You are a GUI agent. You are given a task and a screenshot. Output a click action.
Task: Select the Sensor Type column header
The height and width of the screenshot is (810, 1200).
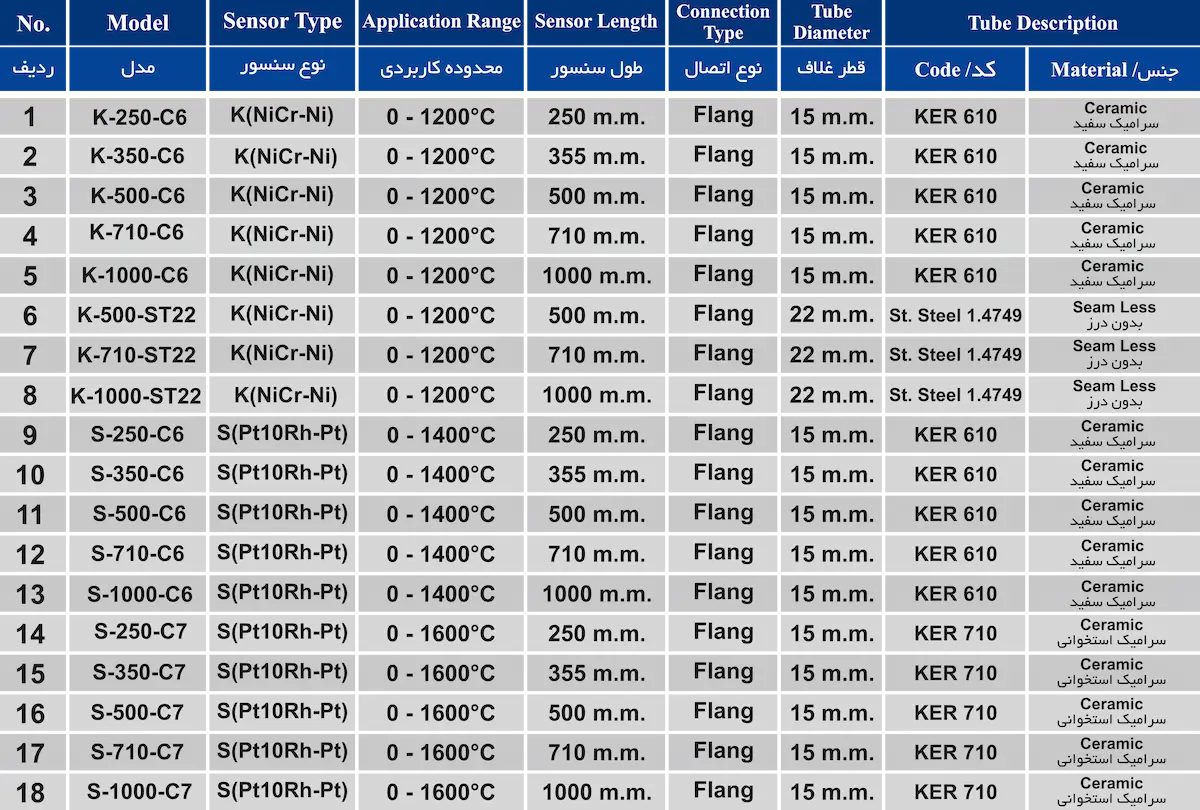click(x=282, y=22)
